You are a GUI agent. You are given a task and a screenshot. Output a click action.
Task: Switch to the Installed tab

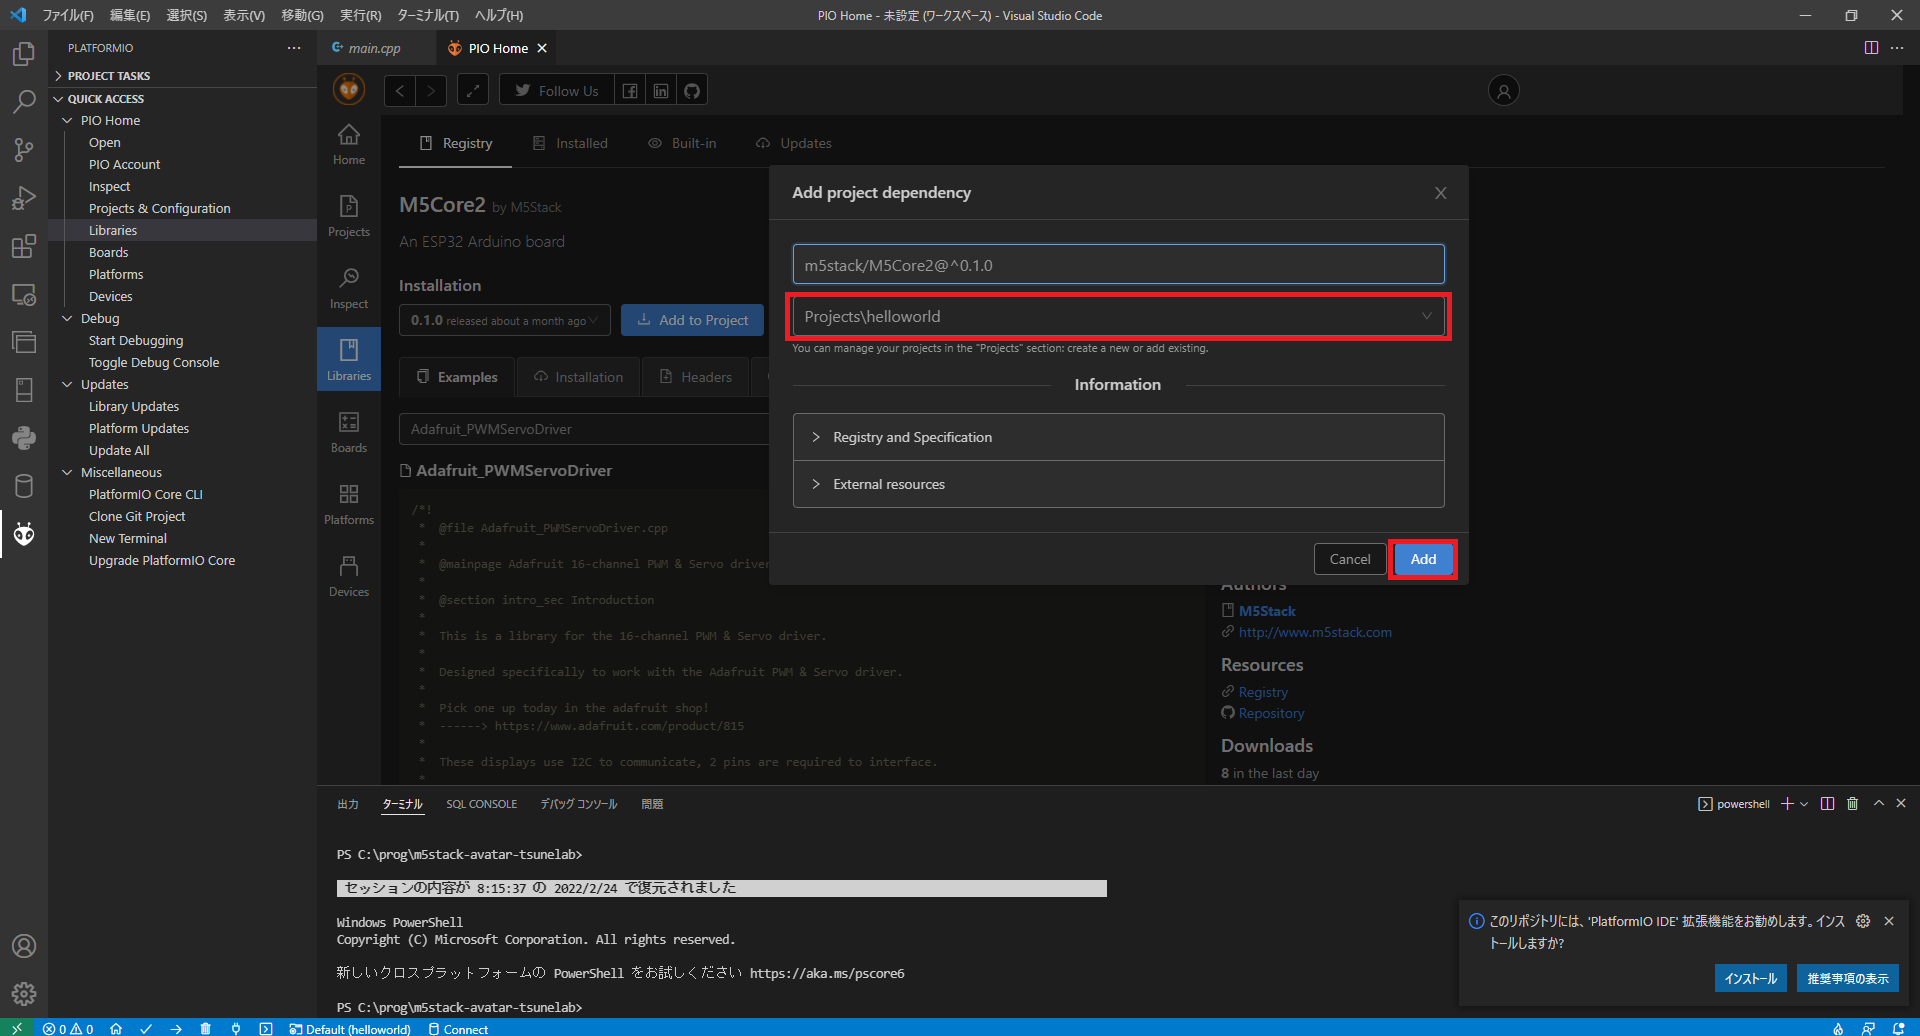point(580,143)
